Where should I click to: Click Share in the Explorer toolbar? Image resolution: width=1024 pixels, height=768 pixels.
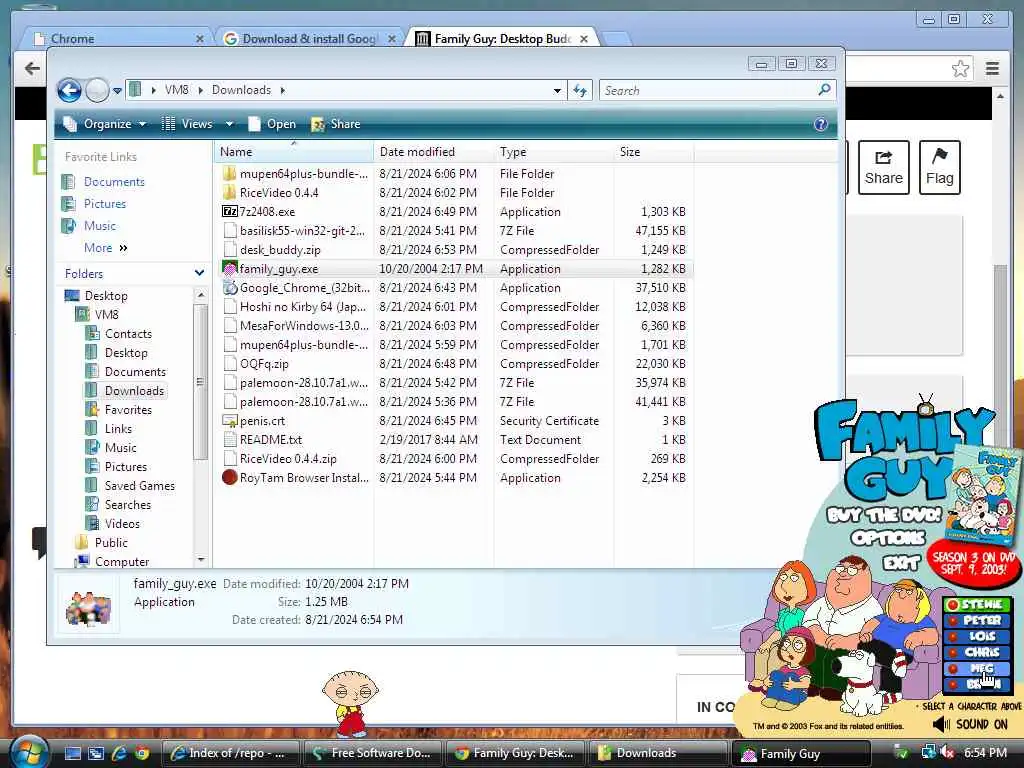click(x=336, y=123)
